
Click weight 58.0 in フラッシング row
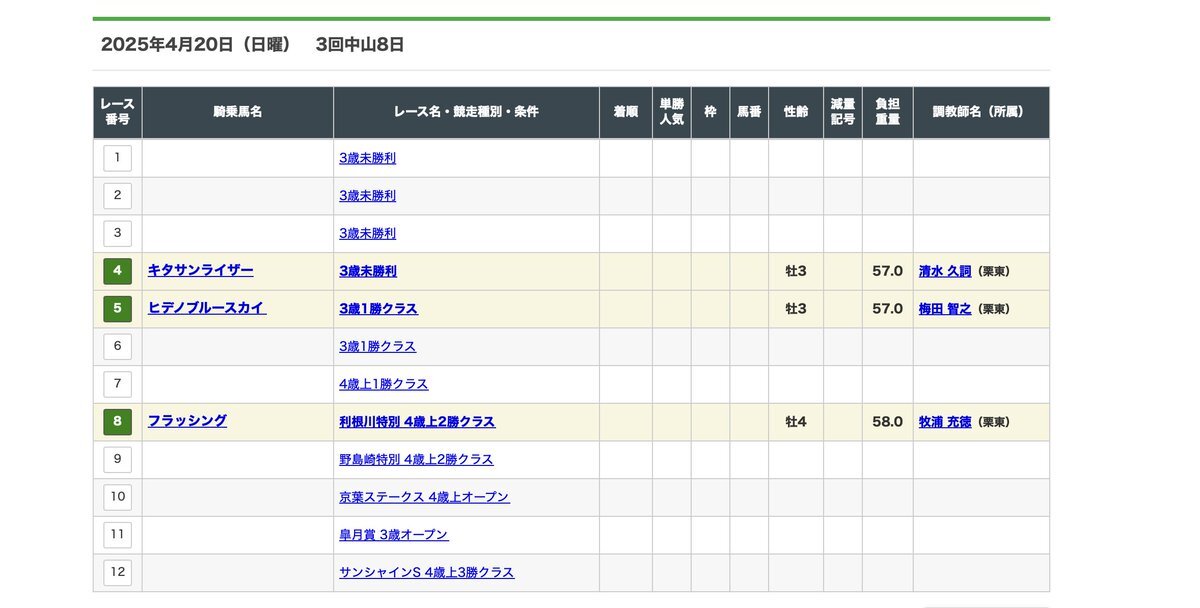[887, 422]
